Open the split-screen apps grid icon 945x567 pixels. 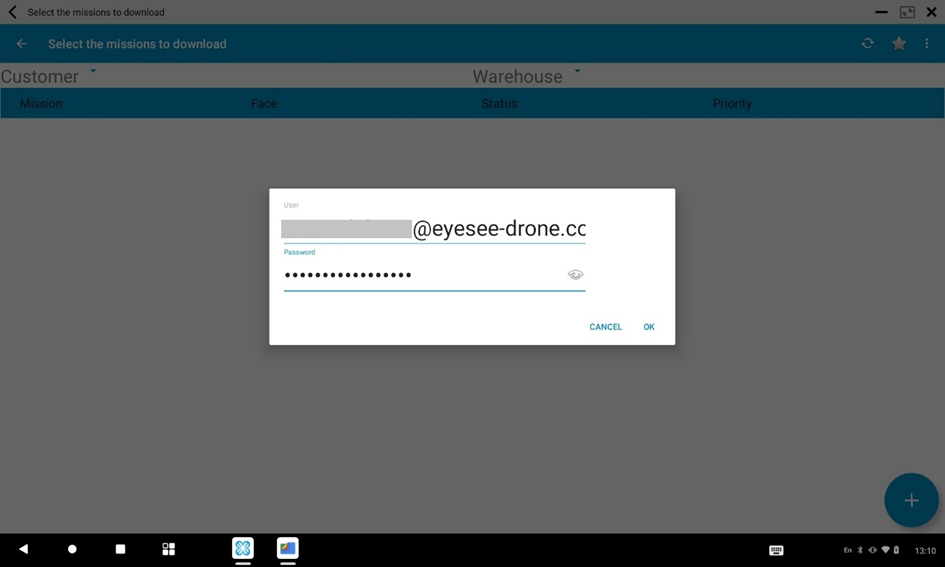168,549
